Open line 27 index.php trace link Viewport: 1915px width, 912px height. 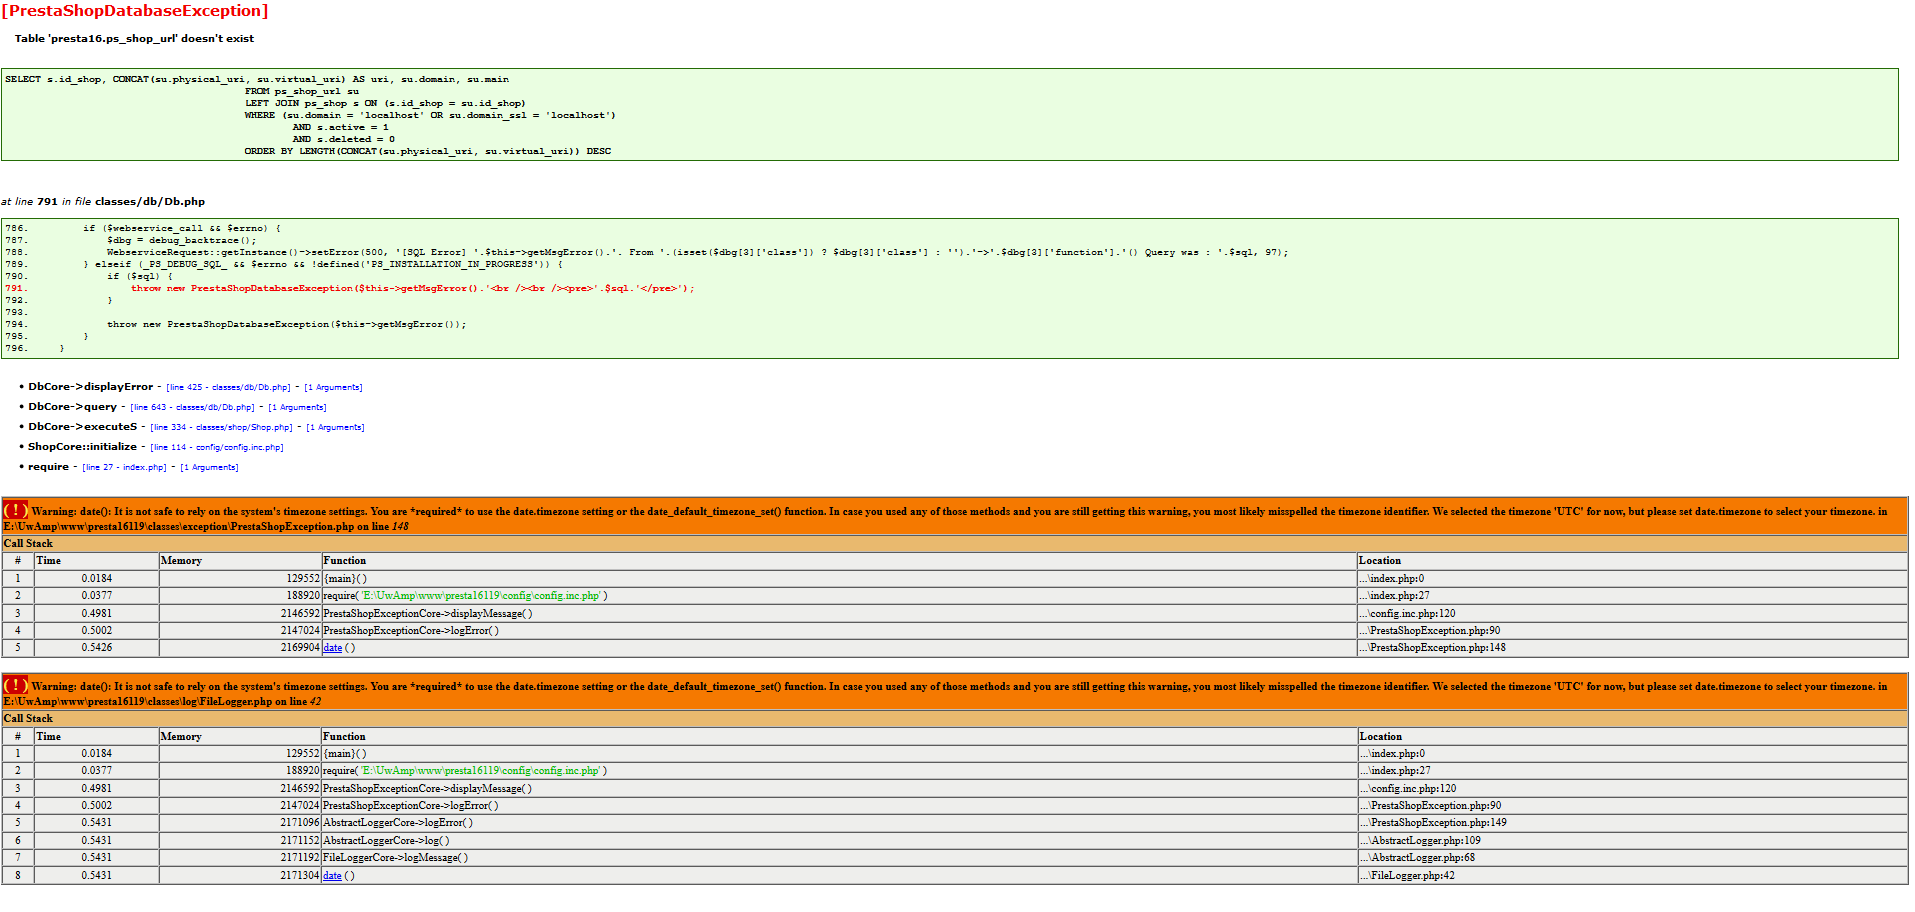[124, 467]
